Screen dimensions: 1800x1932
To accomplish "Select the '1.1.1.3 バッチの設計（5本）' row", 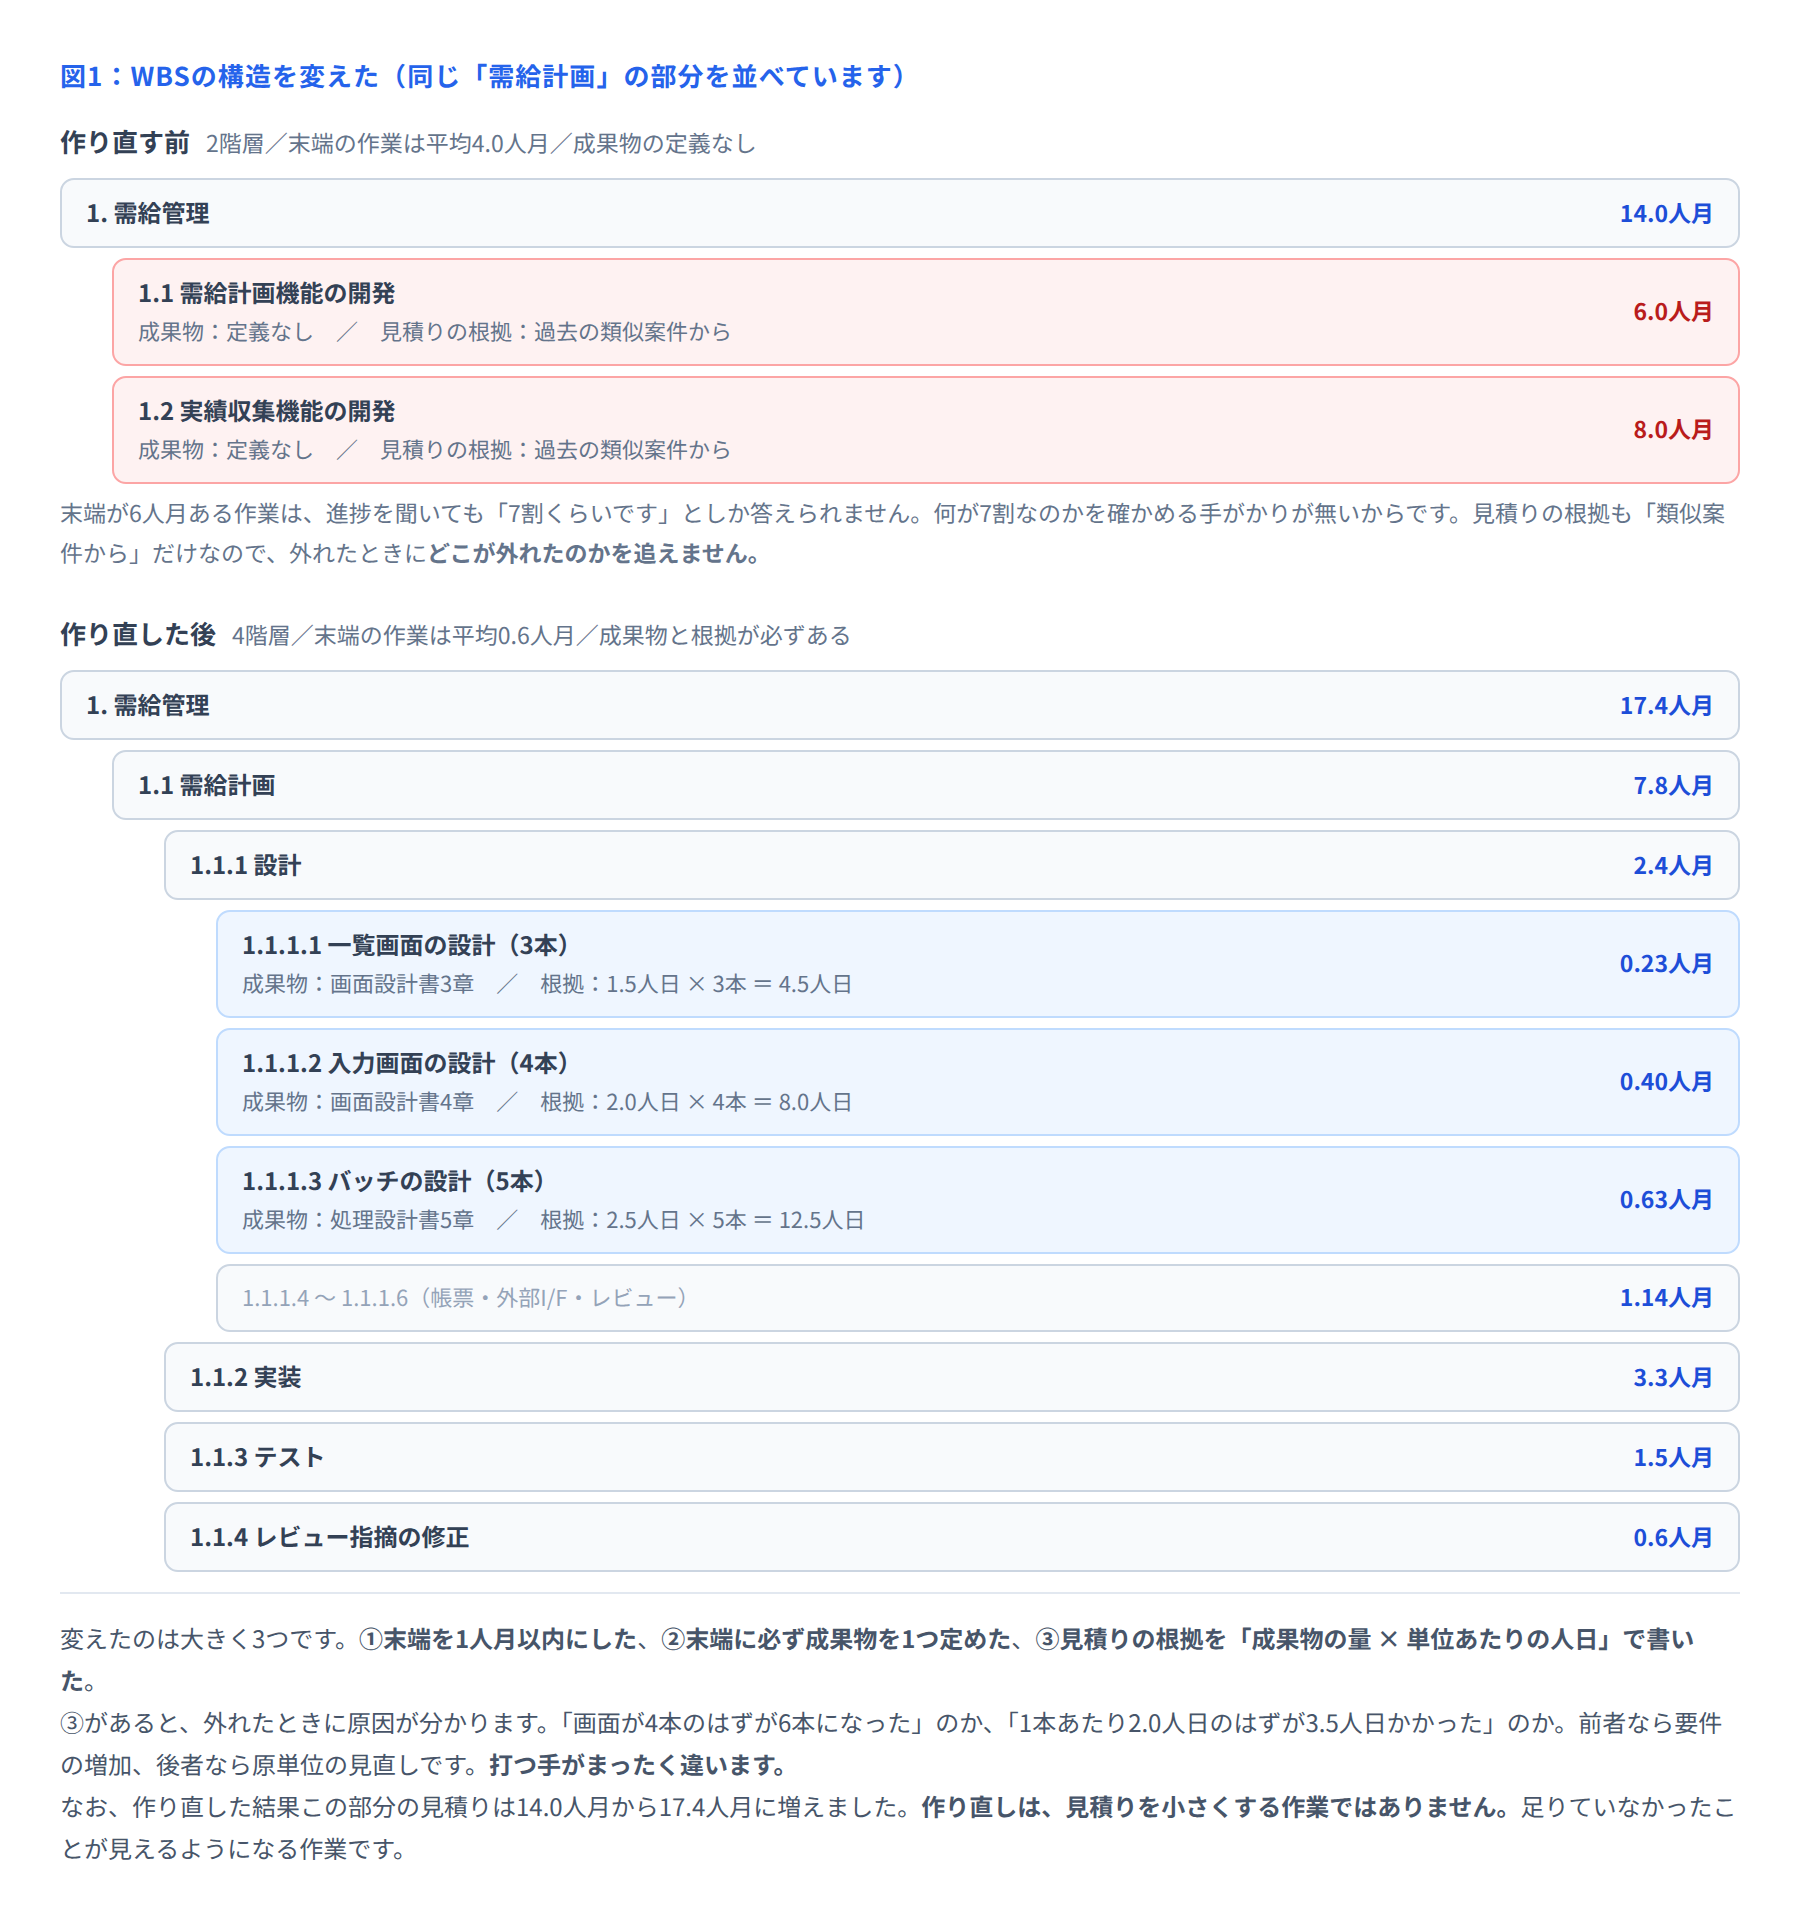I will [978, 1200].
